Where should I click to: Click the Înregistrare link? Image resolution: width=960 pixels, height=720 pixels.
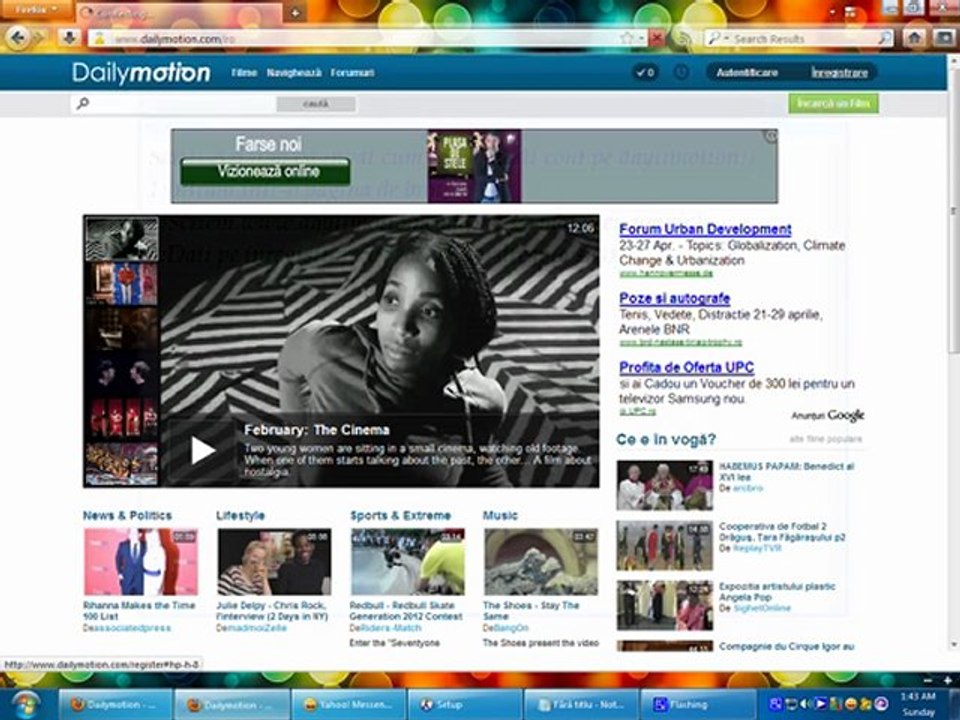[839, 72]
